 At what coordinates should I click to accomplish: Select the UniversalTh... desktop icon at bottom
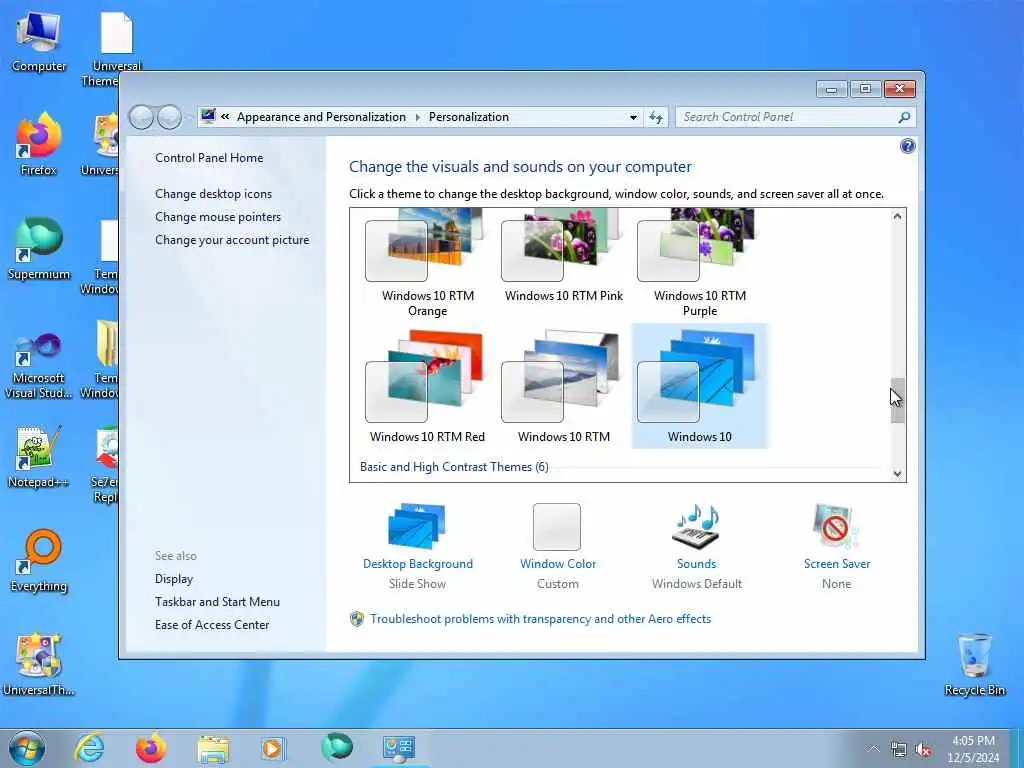coord(39,664)
